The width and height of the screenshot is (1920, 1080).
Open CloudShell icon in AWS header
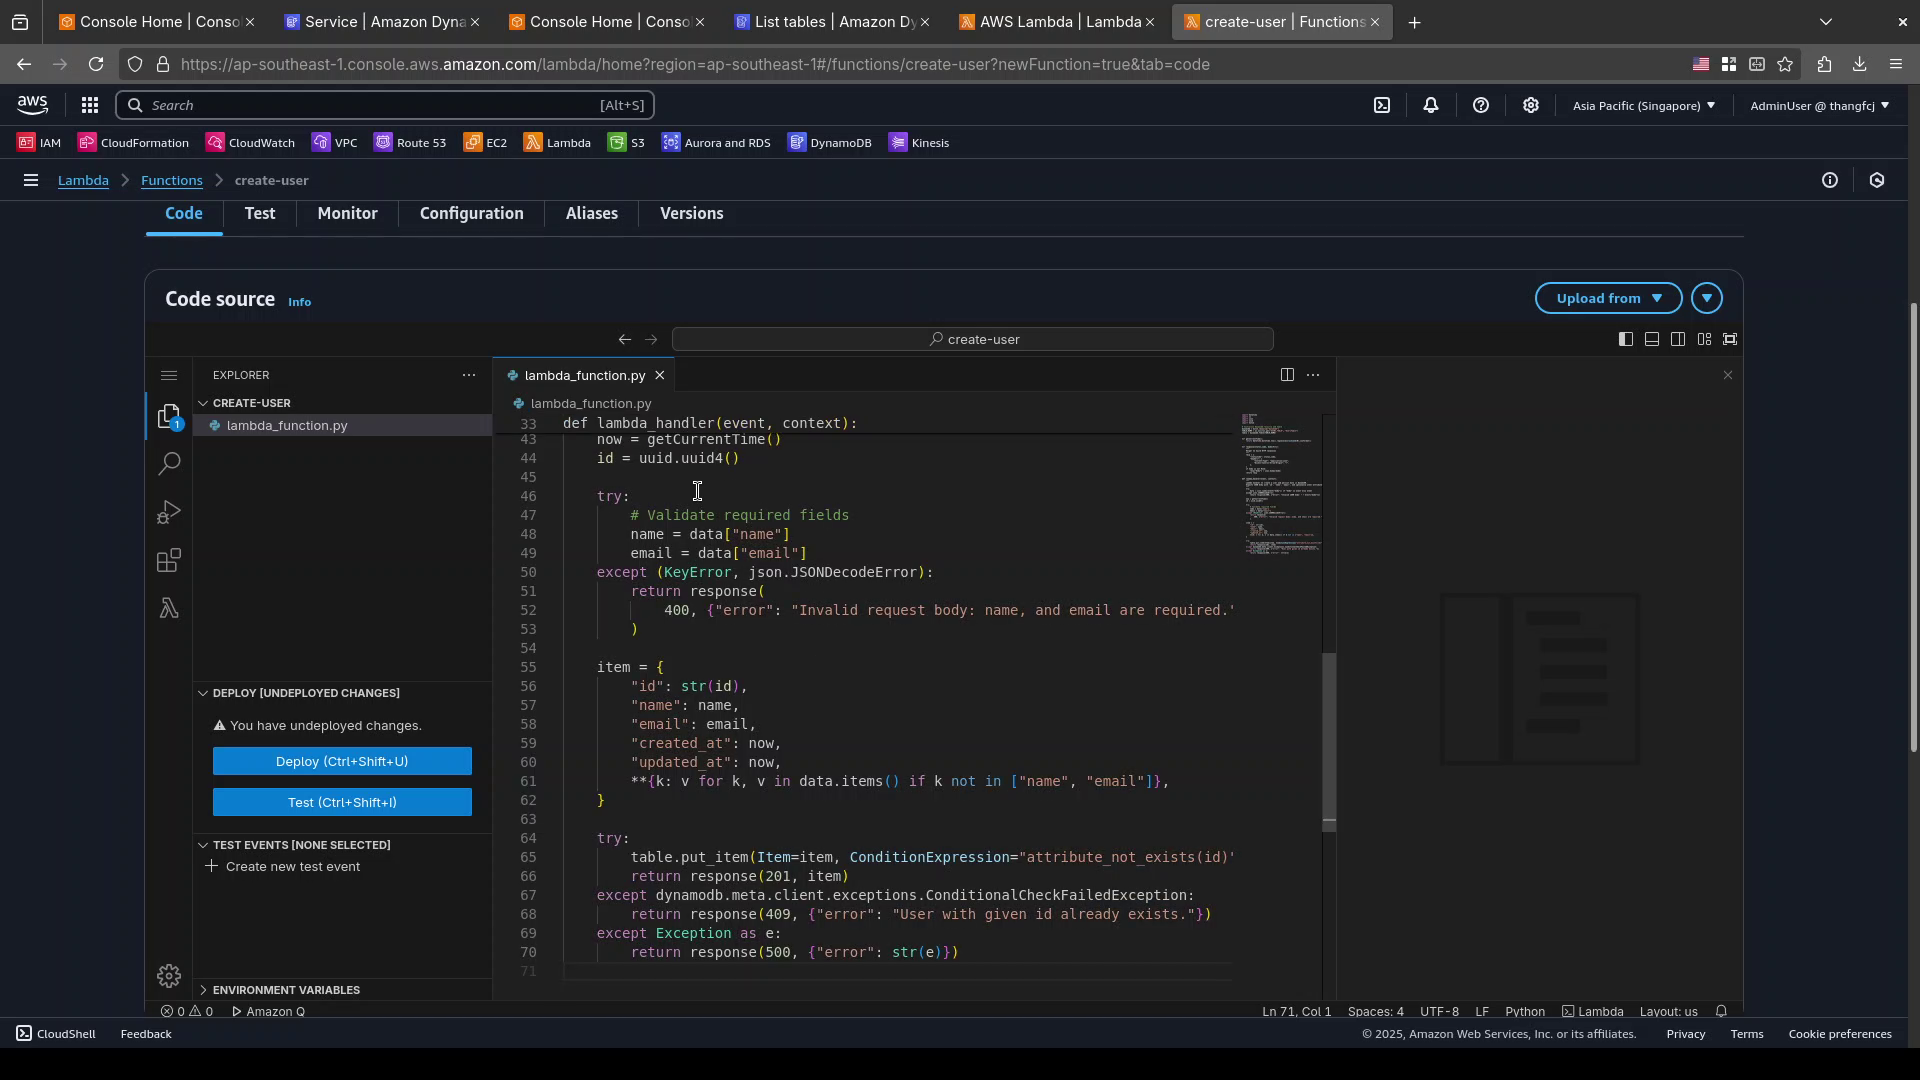(x=1382, y=105)
